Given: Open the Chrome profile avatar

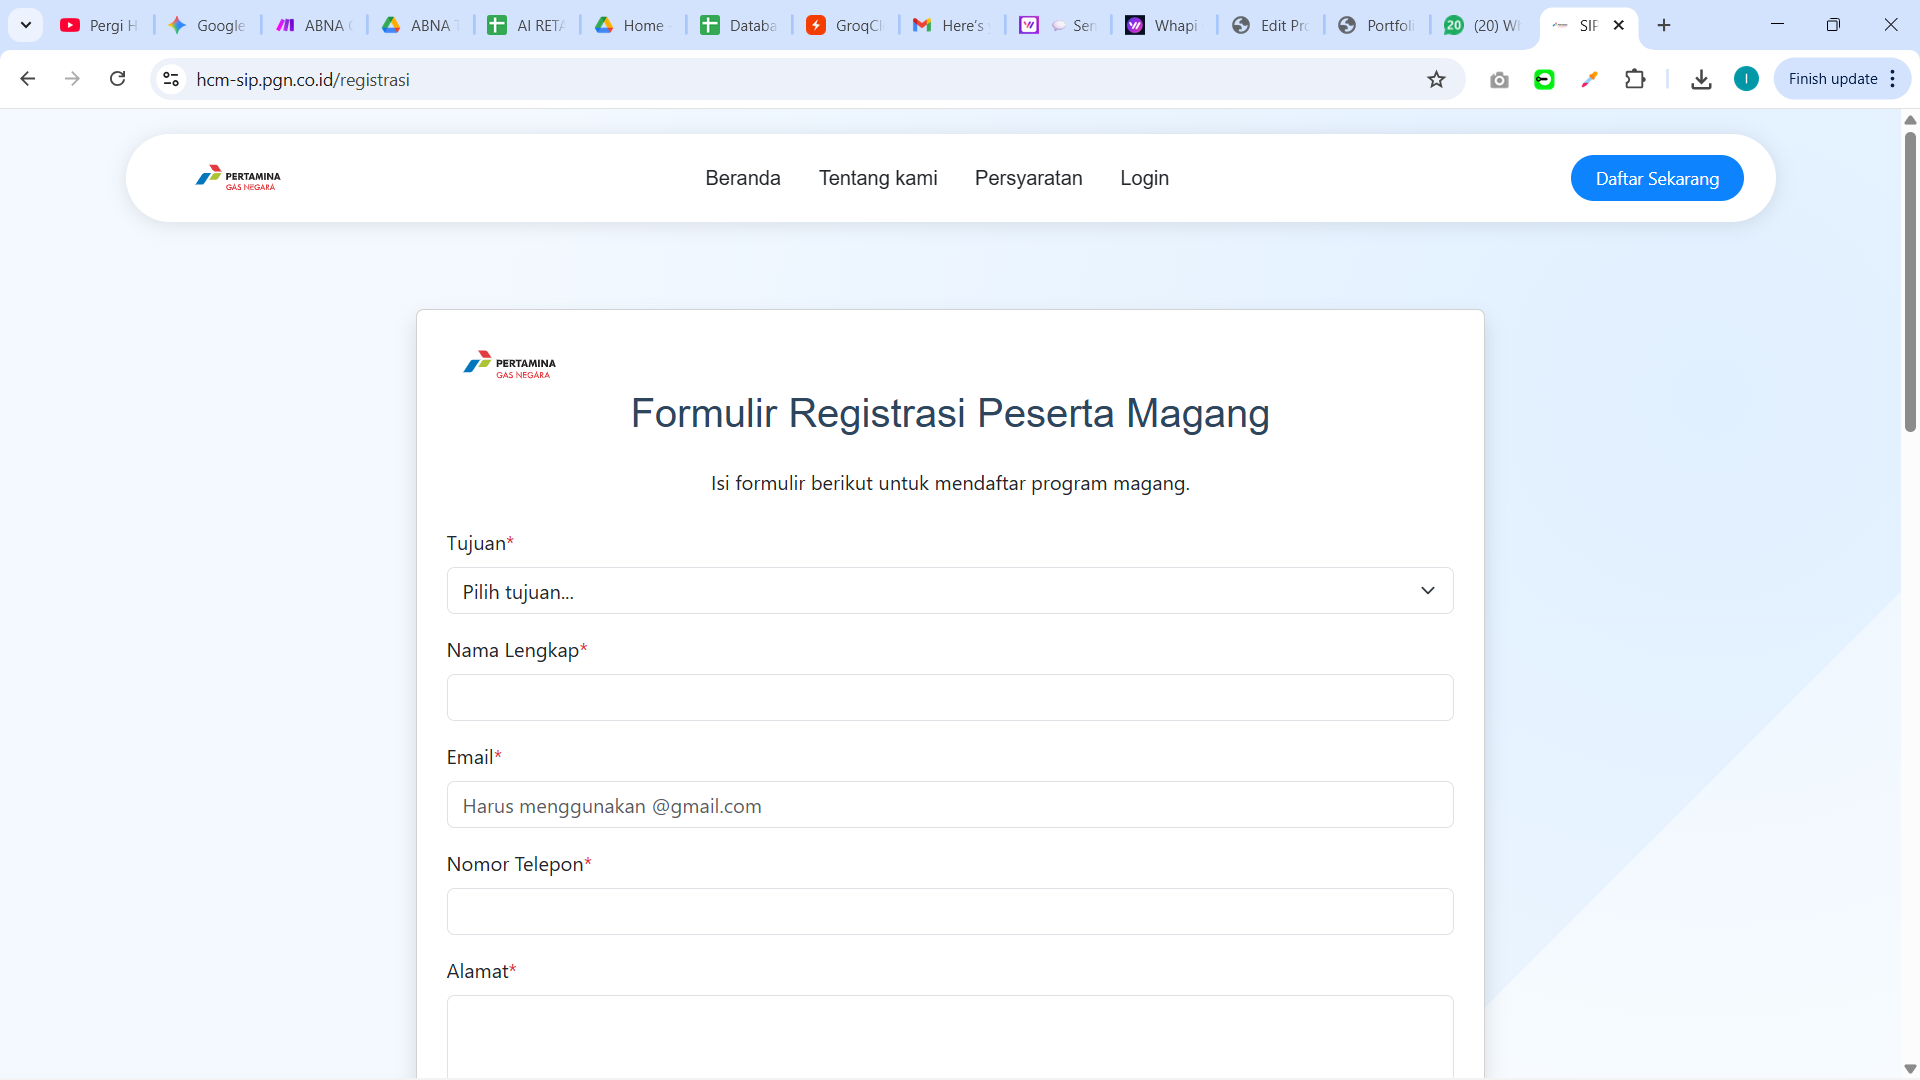Looking at the screenshot, I should pyautogui.click(x=1746, y=79).
